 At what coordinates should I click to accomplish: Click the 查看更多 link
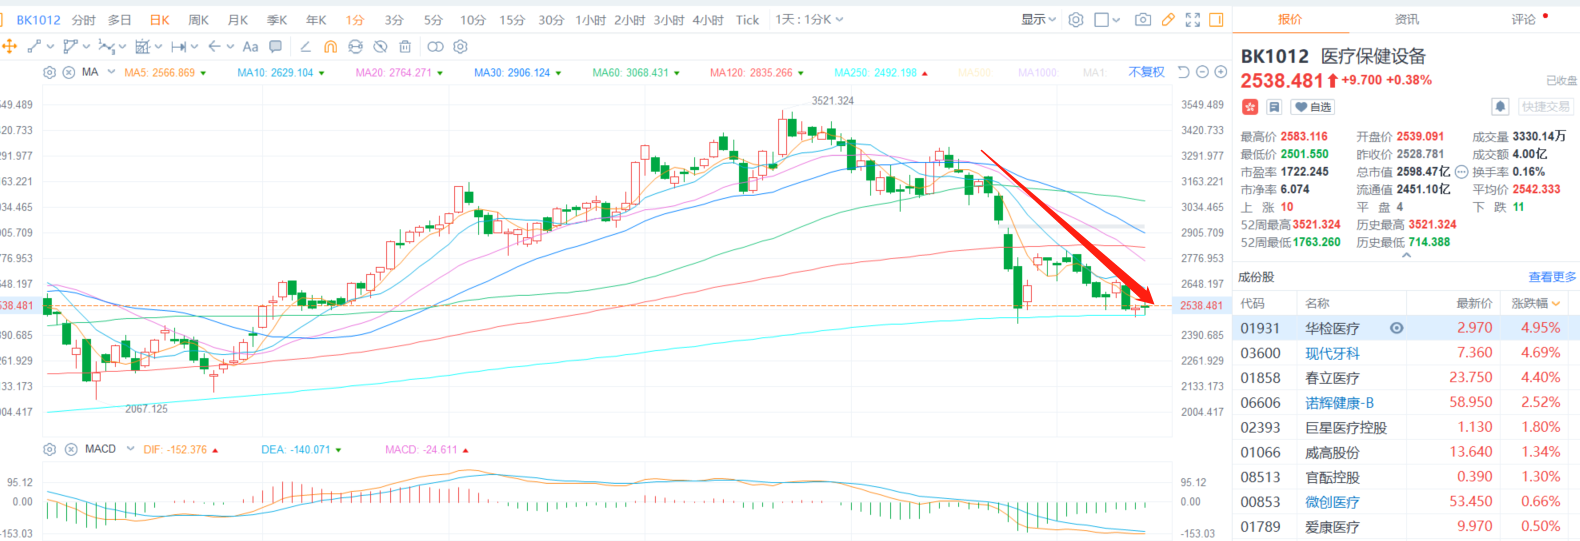1551,277
